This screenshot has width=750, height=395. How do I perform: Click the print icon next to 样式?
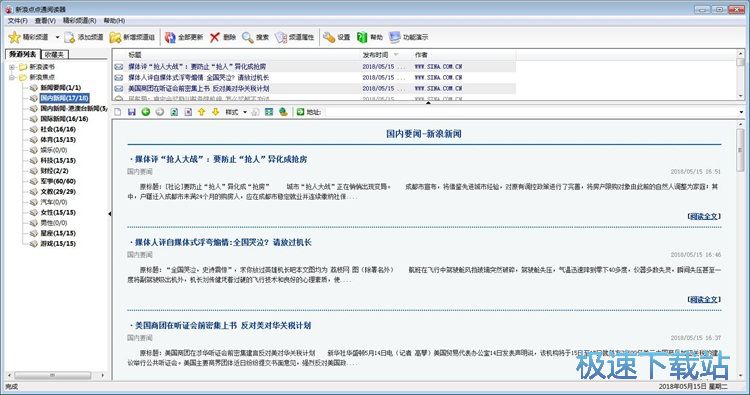pyautogui.click(x=255, y=112)
